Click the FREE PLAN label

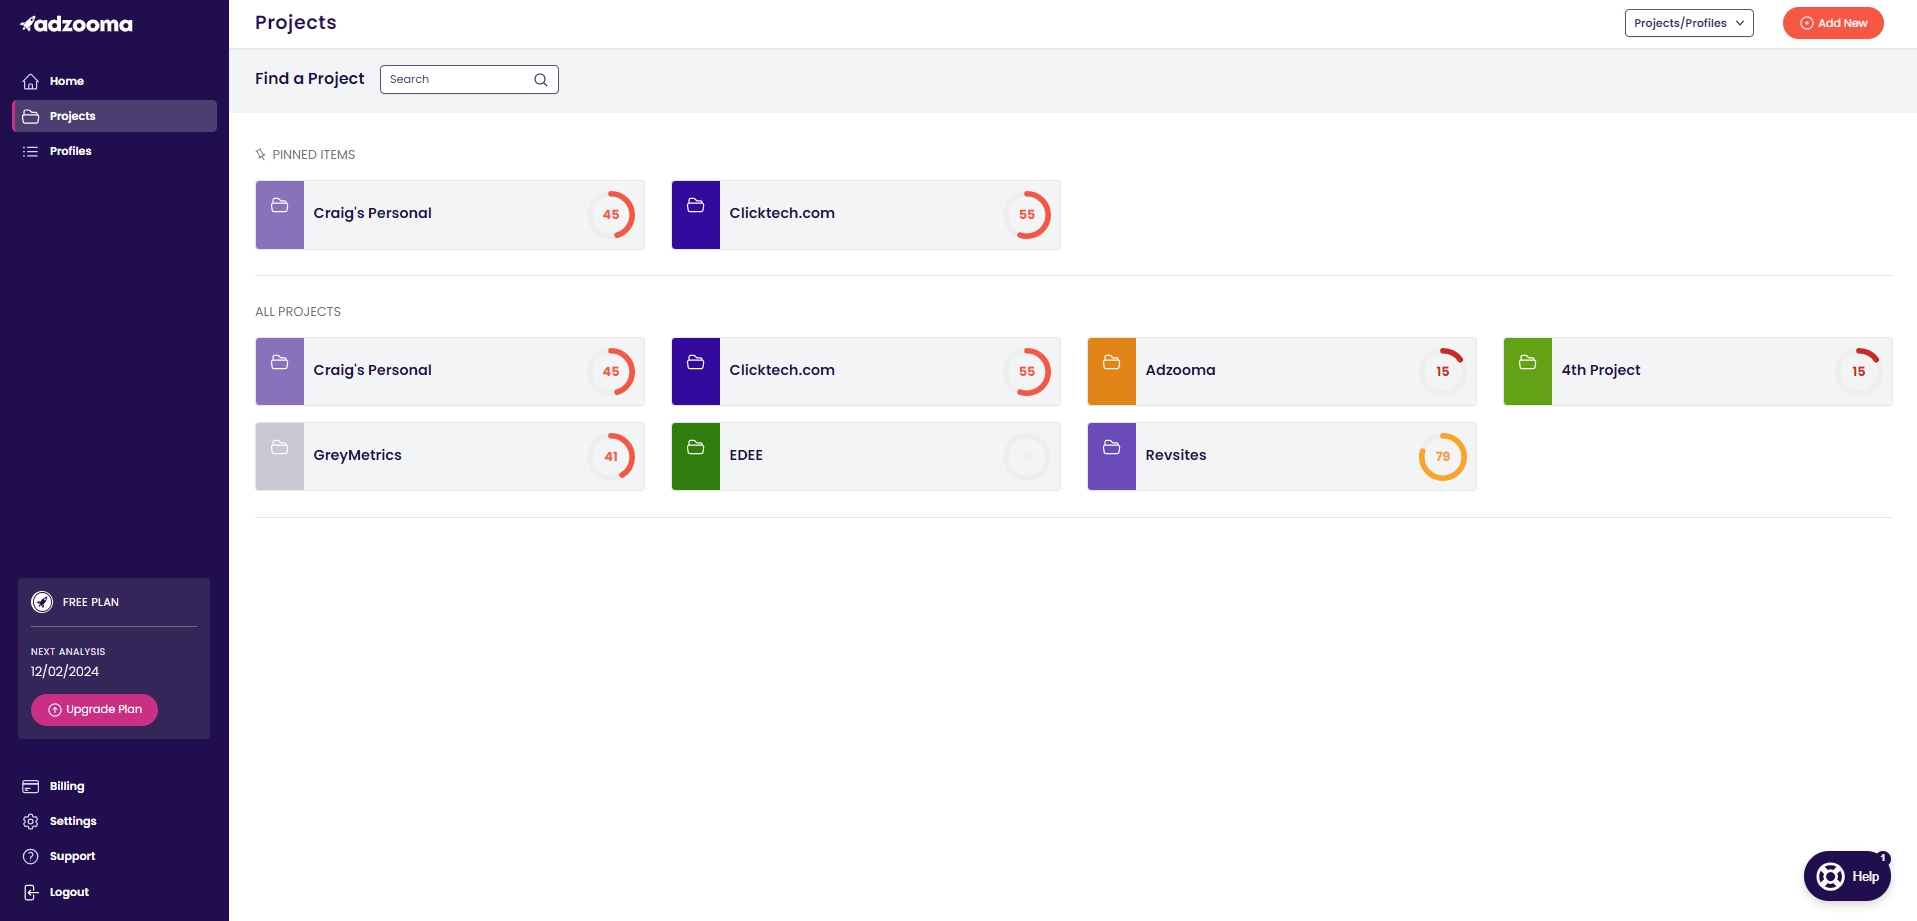point(91,602)
